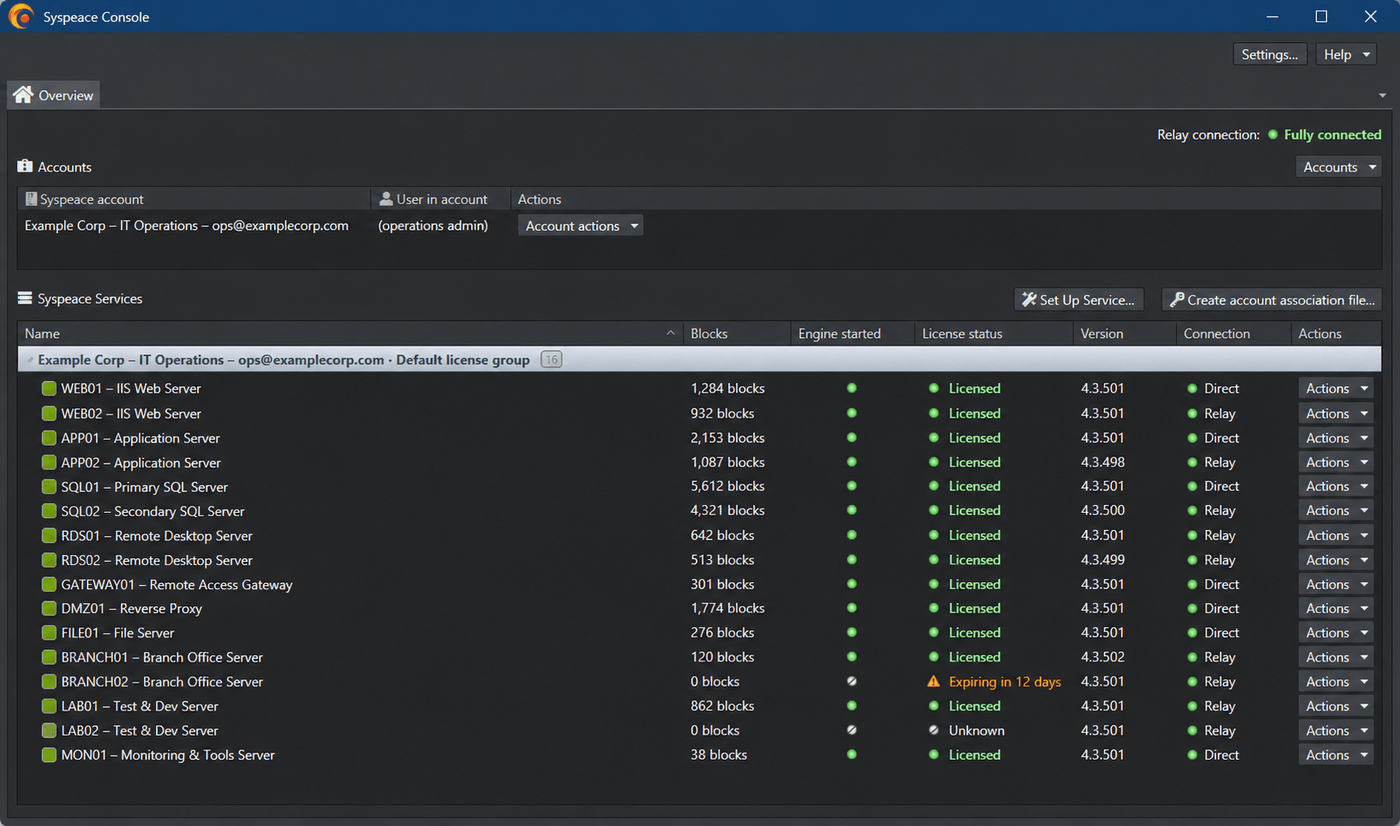The height and width of the screenshot is (826, 1400).
Task: Click the user icon in User in account header
Action: (386, 199)
